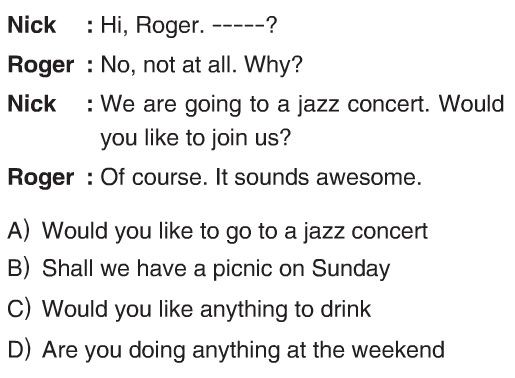Click the reply "No, not at all. Why?"

201,65
